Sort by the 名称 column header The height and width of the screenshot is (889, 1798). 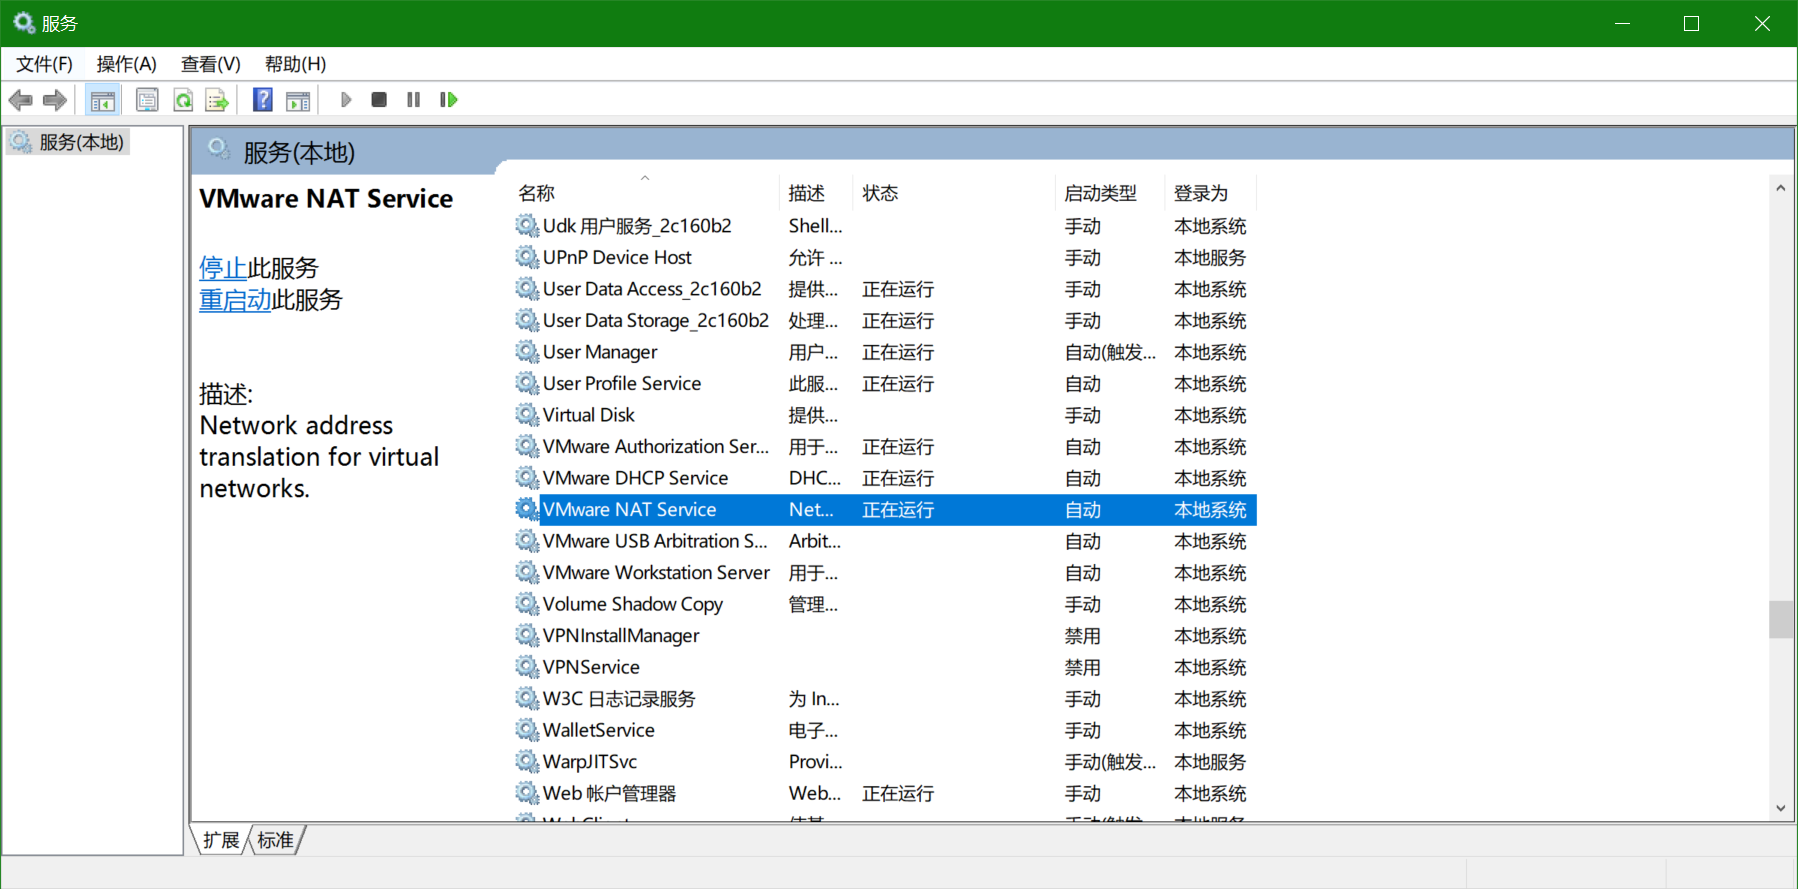pyautogui.click(x=644, y=193)
